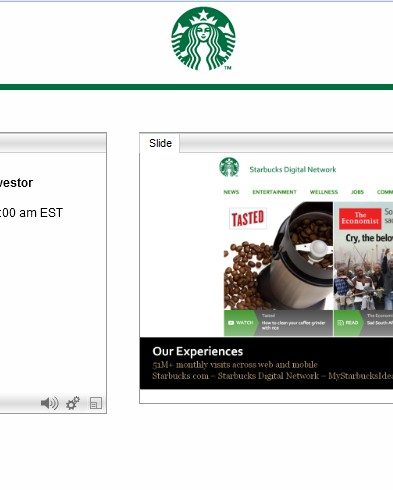Click the Starbucks siren logo at top
This screenshot has height=490, width=393.
203,39
